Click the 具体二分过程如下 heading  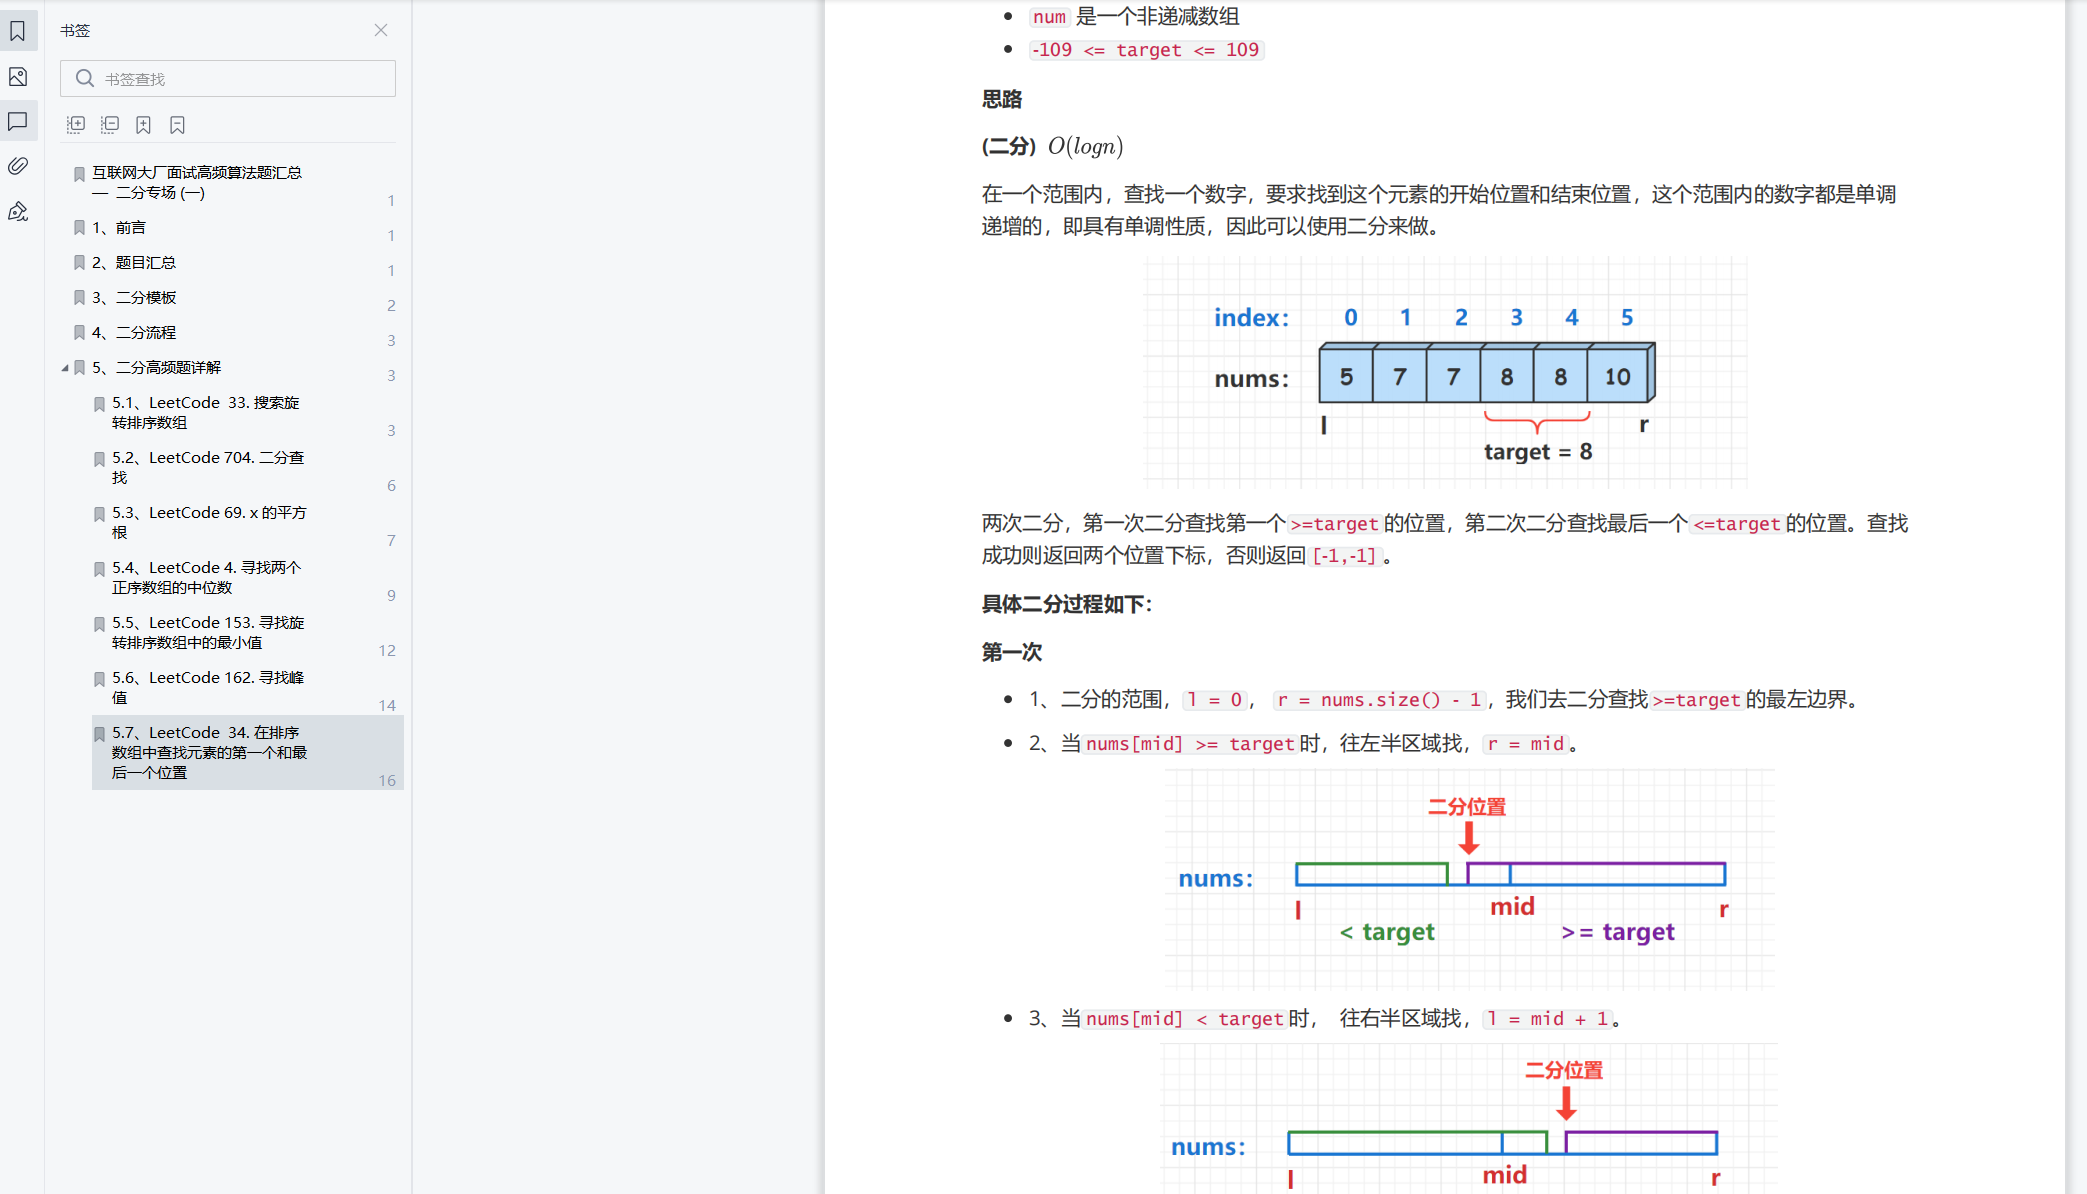1066,604
